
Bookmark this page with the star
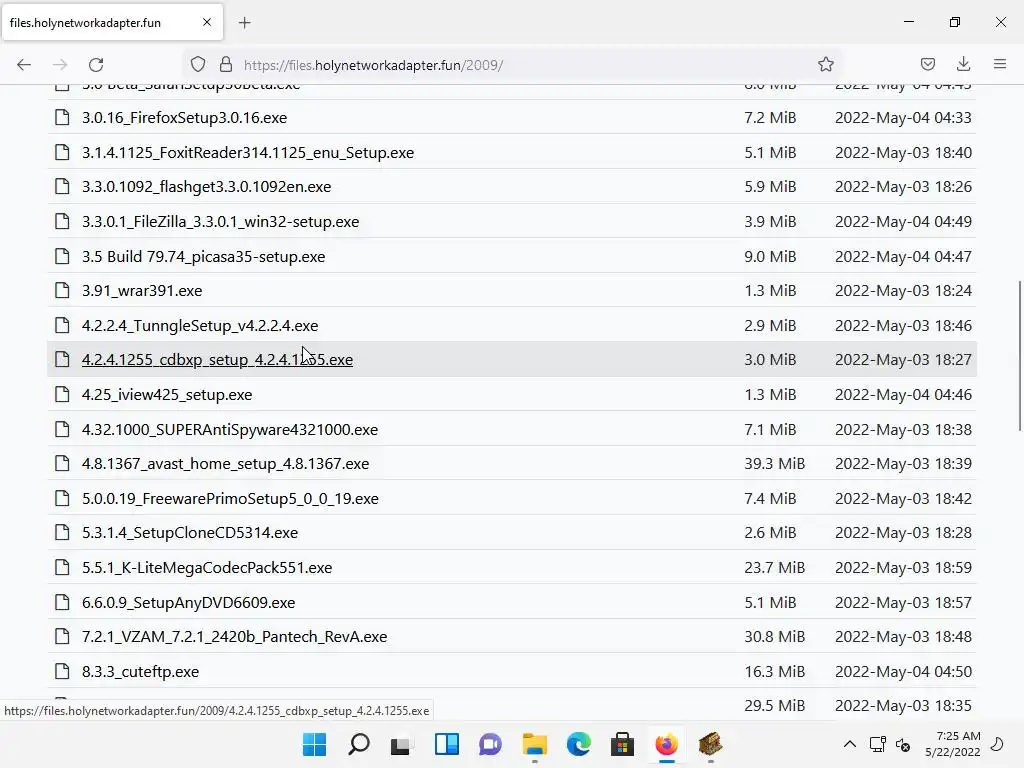(x=825, y=65)
